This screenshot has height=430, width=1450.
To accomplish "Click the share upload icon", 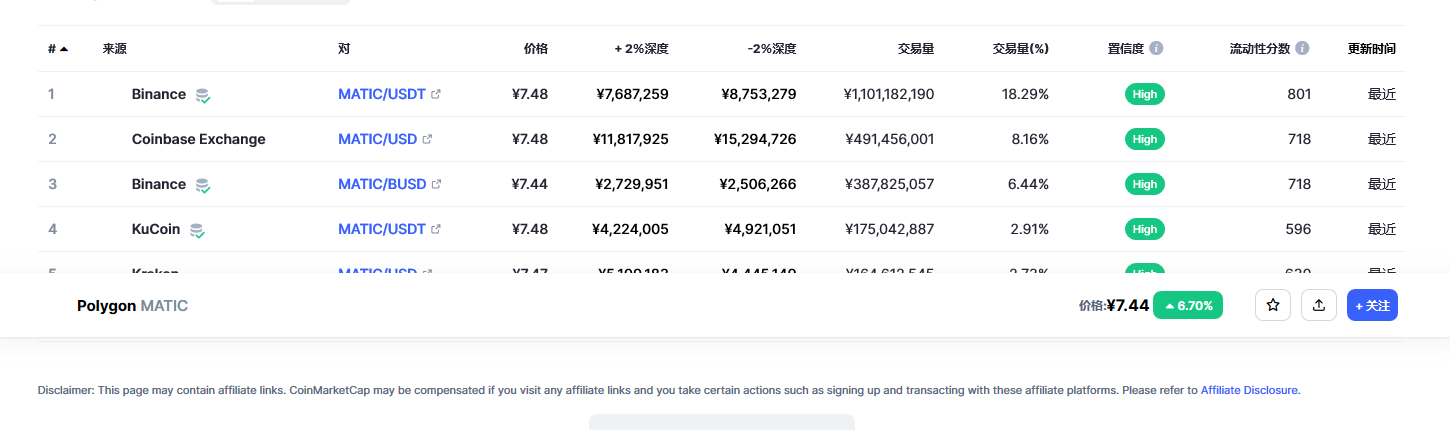I will [x=1319, y=305].
